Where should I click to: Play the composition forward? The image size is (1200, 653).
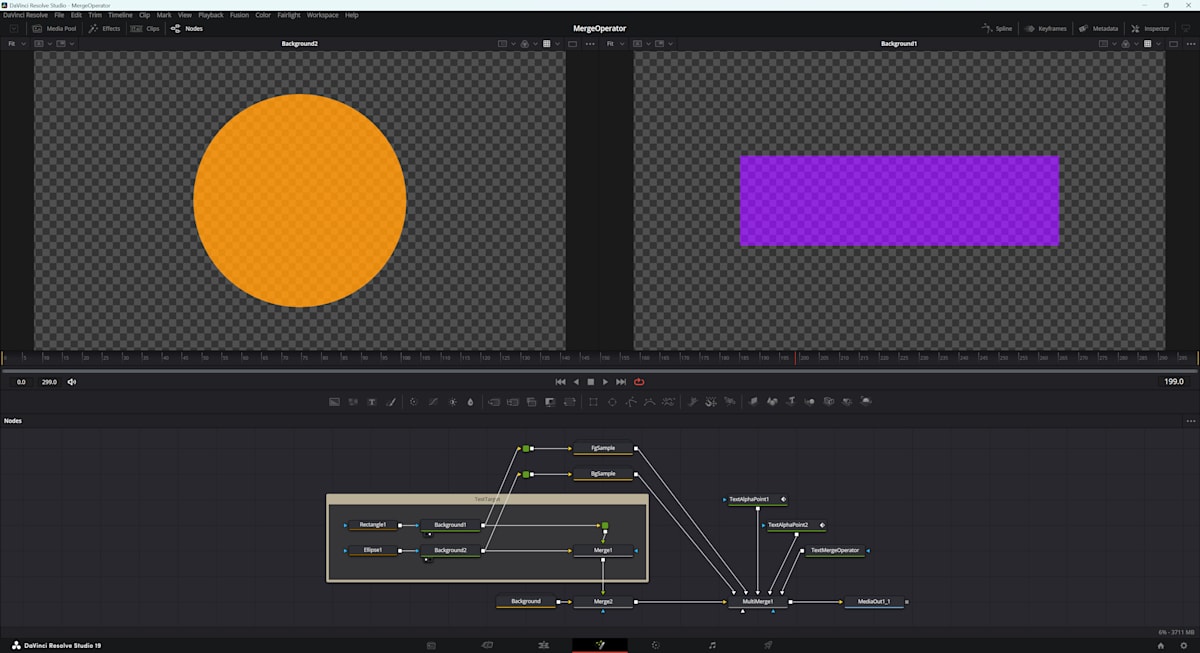(x=605, y=382)
